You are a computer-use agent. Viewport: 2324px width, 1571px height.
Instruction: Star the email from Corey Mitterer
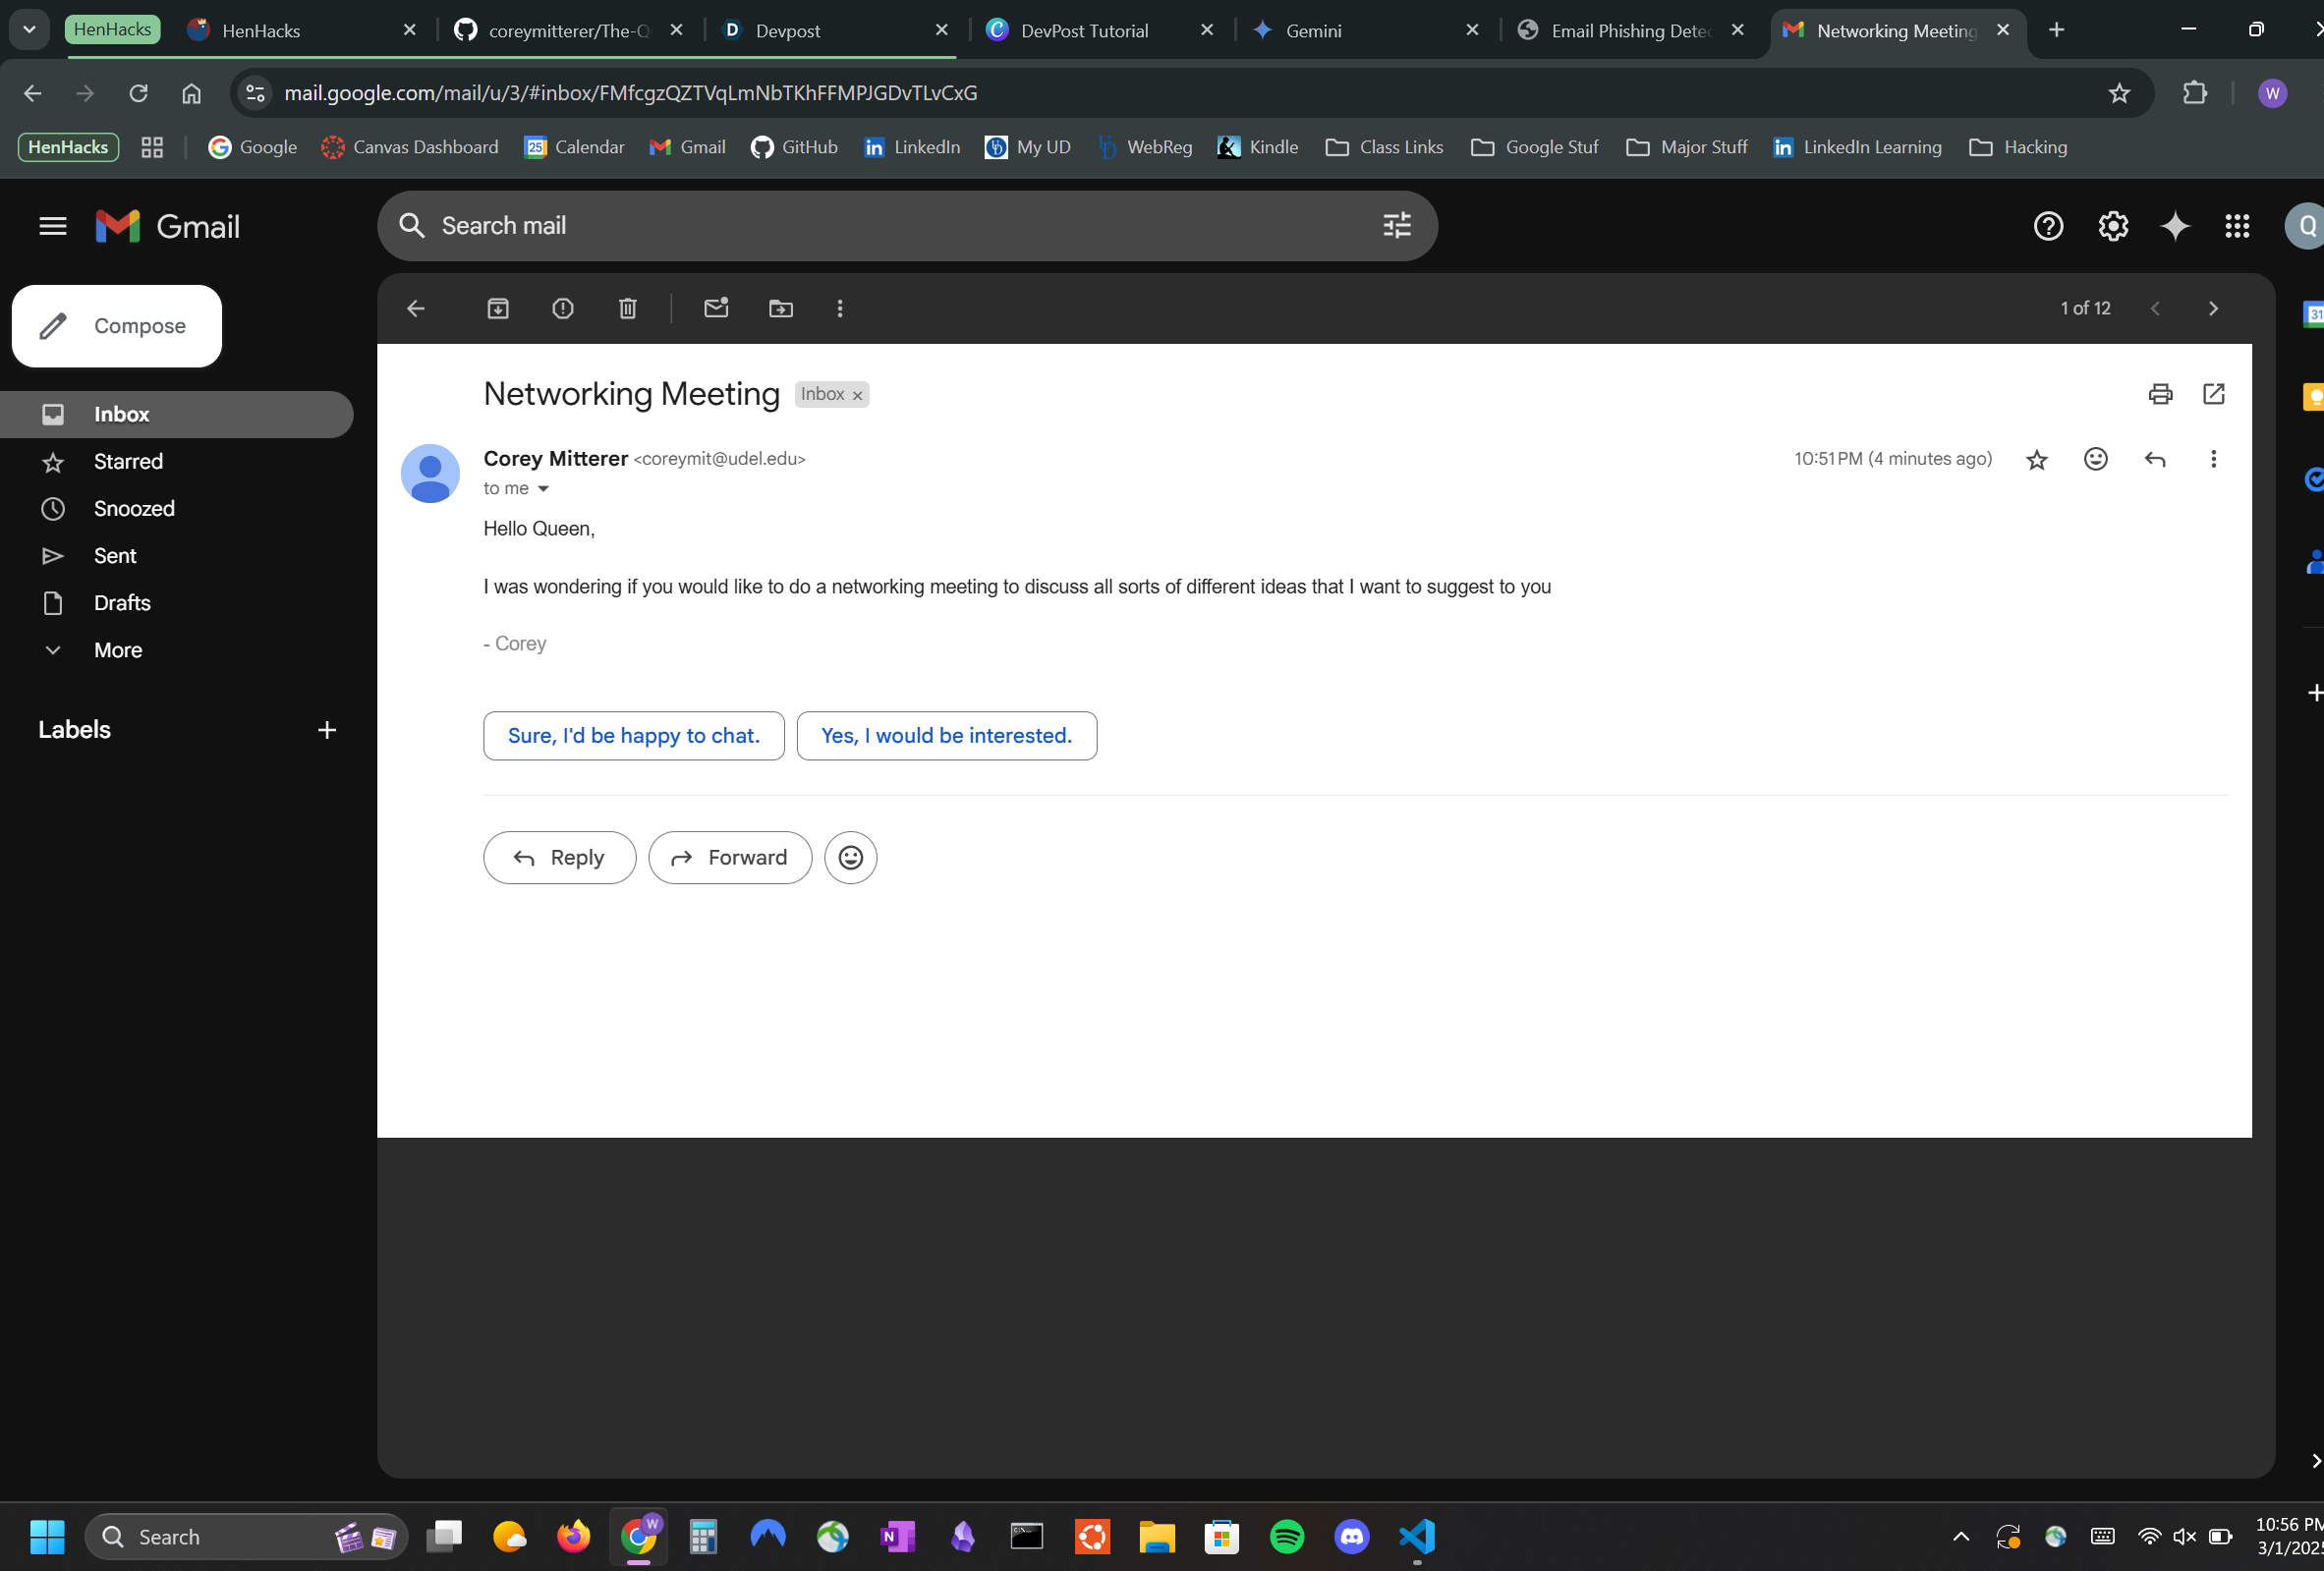(2036, 460)
